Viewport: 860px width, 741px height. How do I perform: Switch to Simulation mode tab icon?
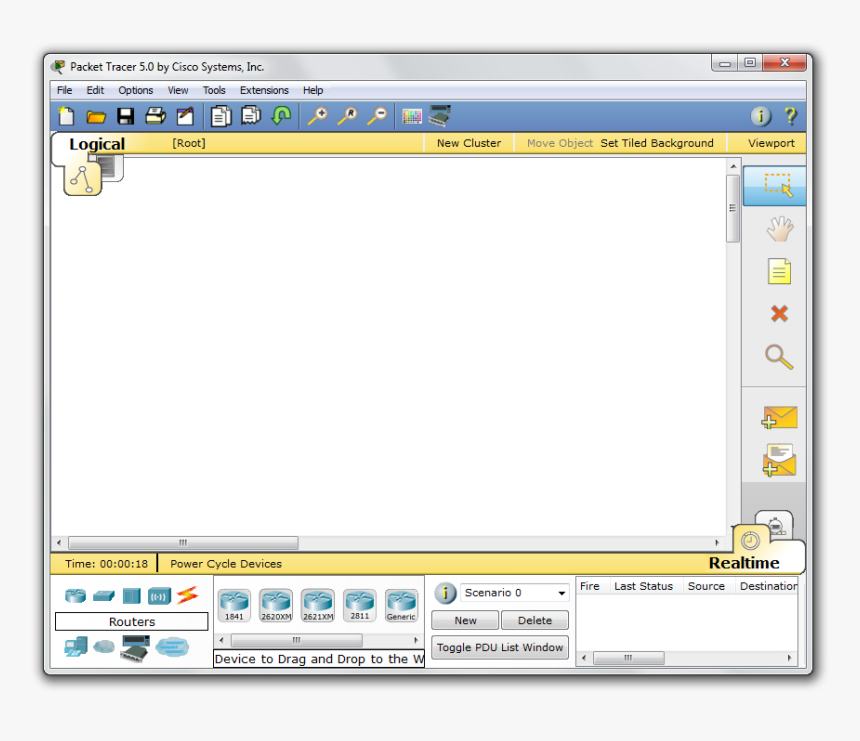point(775,525)
